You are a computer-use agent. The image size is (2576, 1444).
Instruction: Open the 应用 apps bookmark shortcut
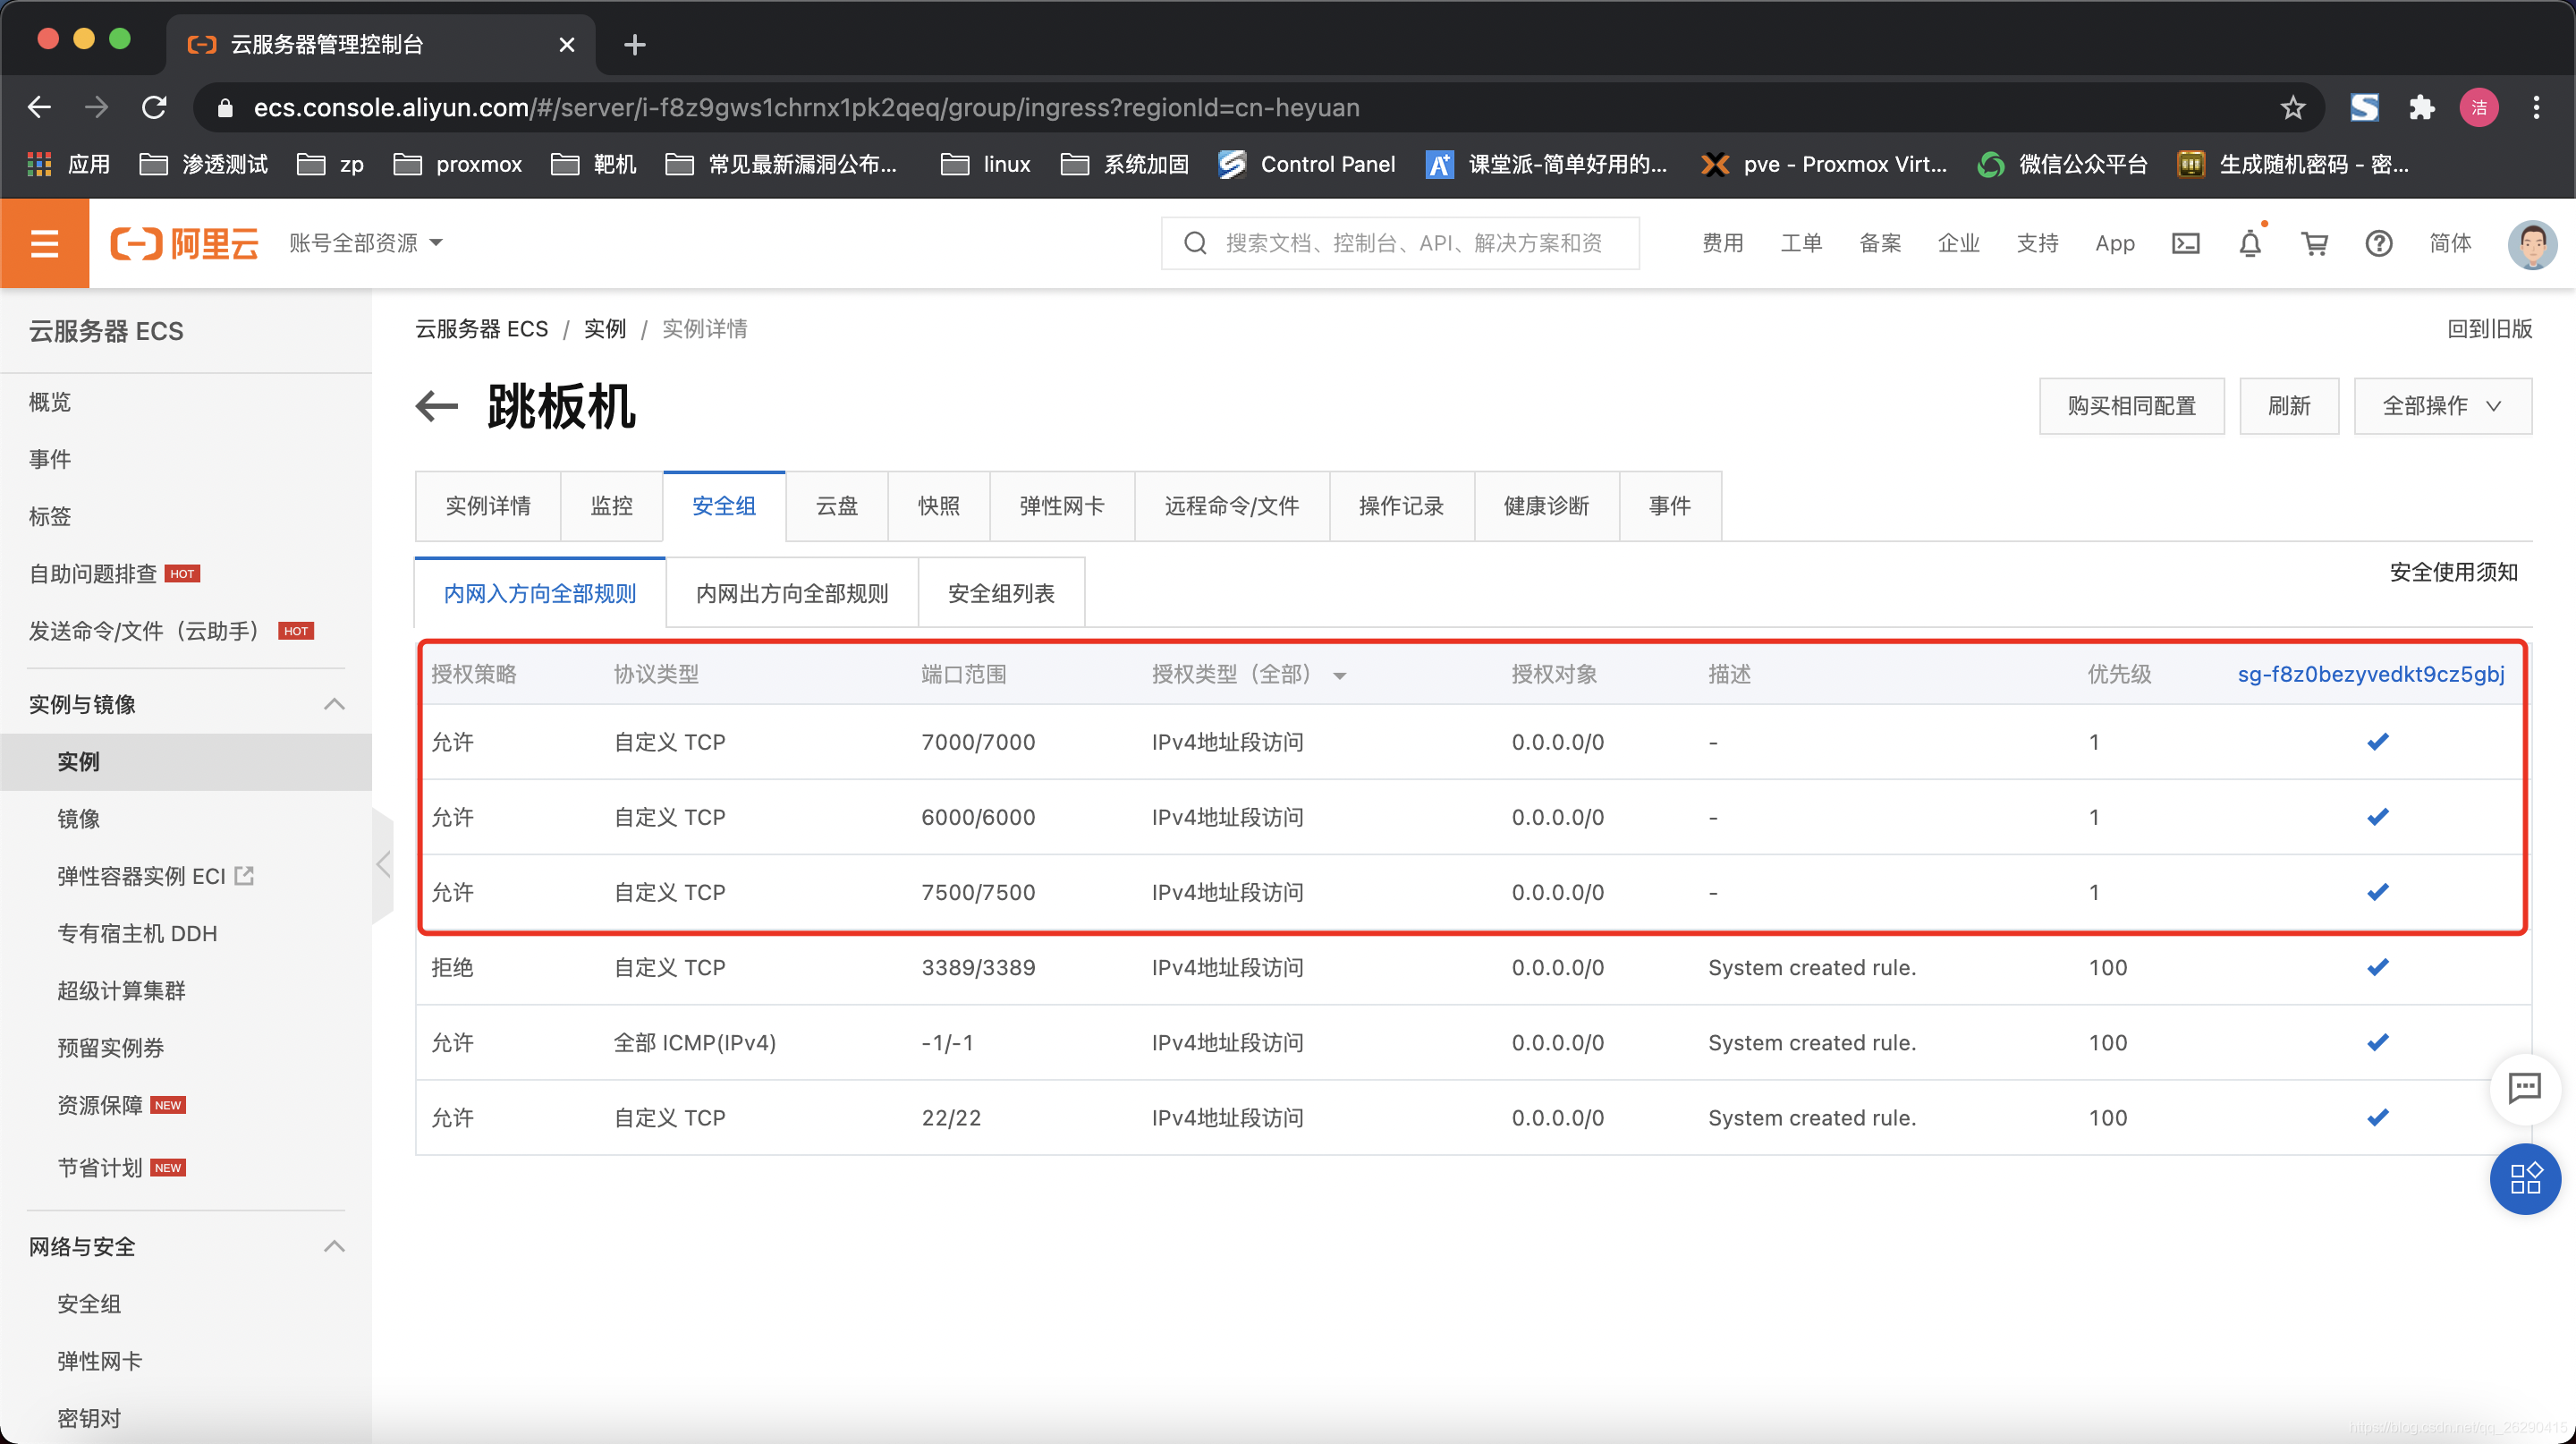(68, 164)
